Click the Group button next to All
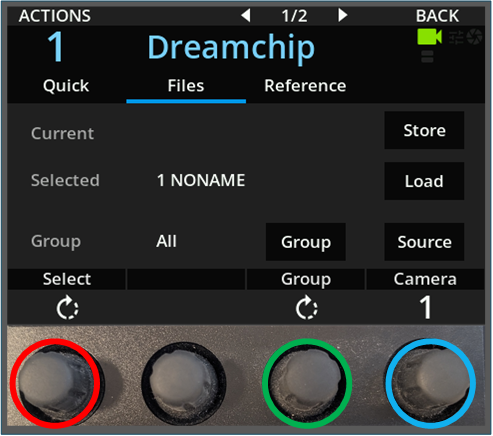 point(306,242)
